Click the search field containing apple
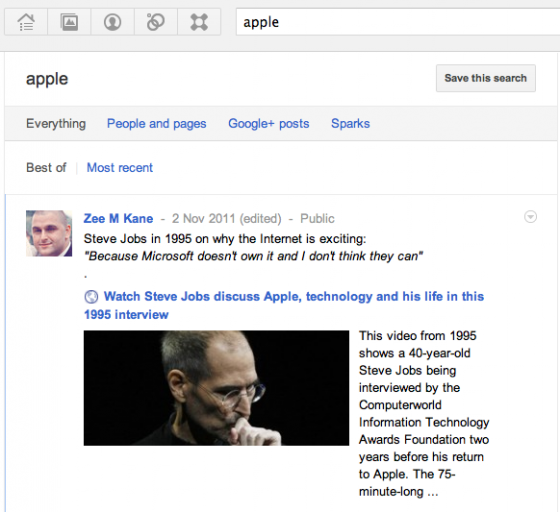Screen dimensions: 560x512 tap(398, 22)
